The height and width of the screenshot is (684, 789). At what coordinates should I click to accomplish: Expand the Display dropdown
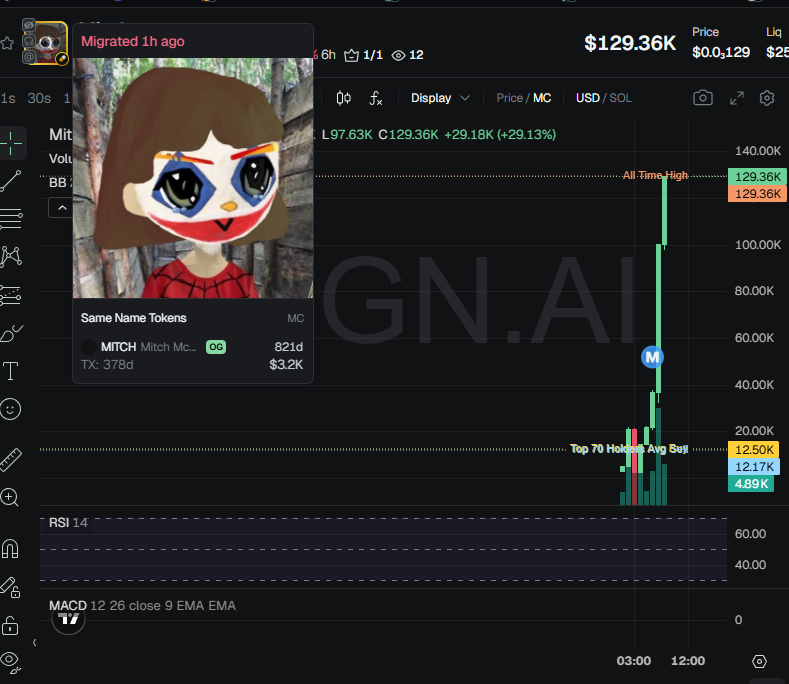[440, 98]
